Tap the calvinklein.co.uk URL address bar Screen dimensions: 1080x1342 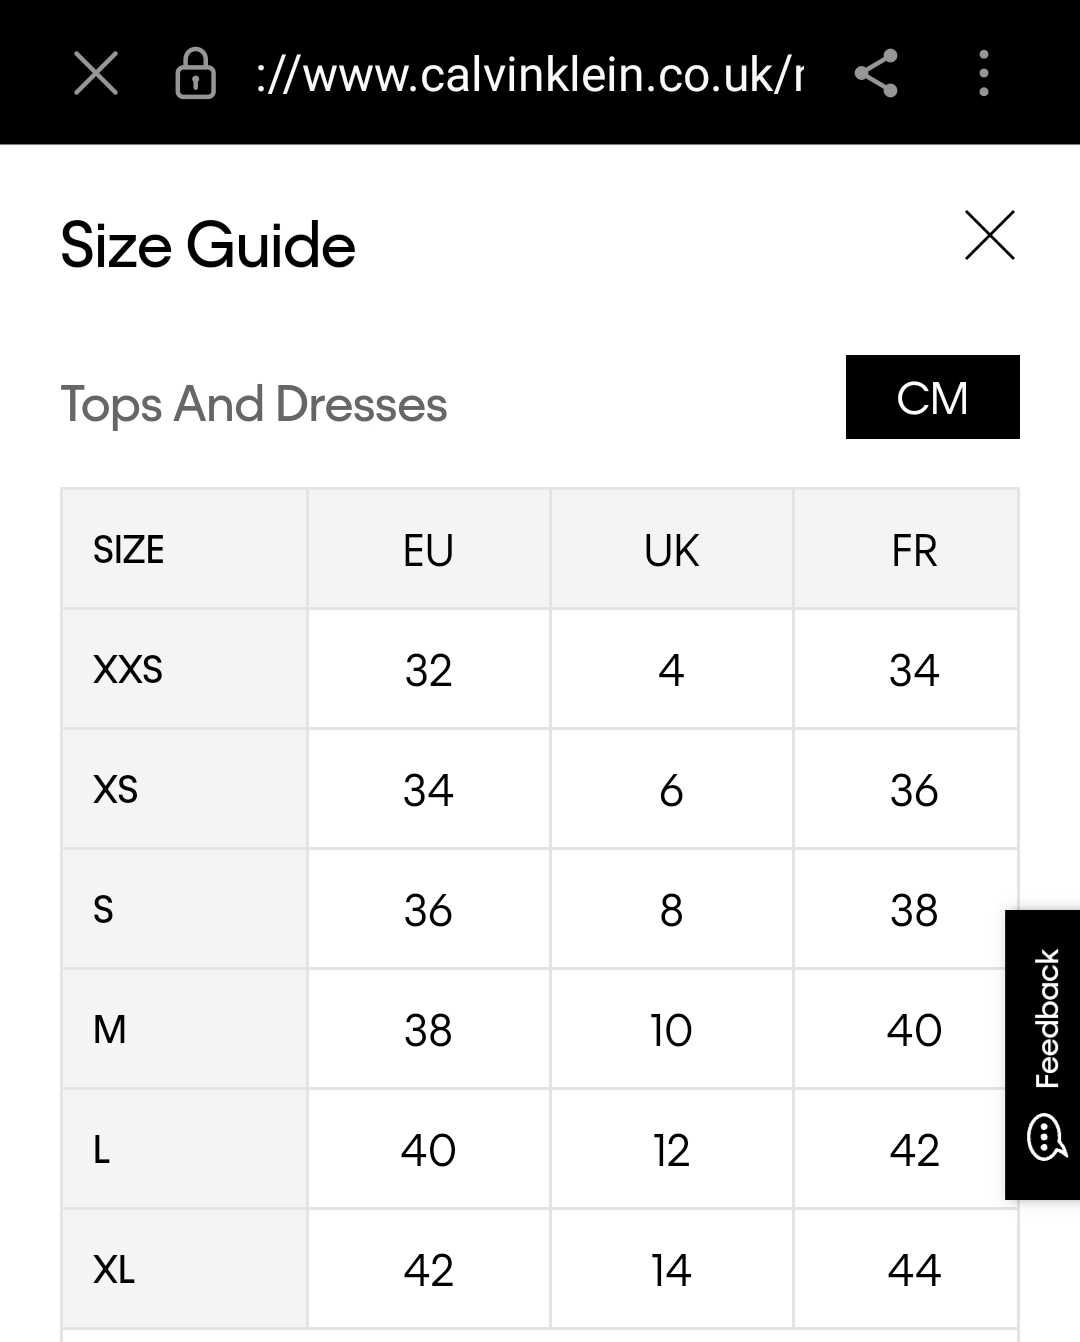click(x=529, y=74)
